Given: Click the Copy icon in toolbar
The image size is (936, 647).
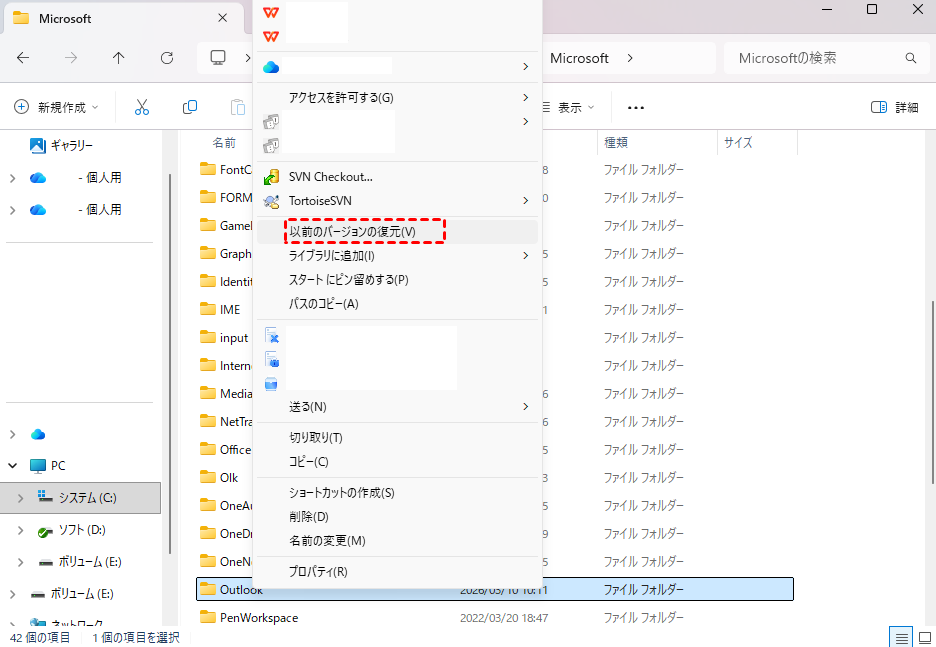Looking at the screenshot, I should [190, 107].
